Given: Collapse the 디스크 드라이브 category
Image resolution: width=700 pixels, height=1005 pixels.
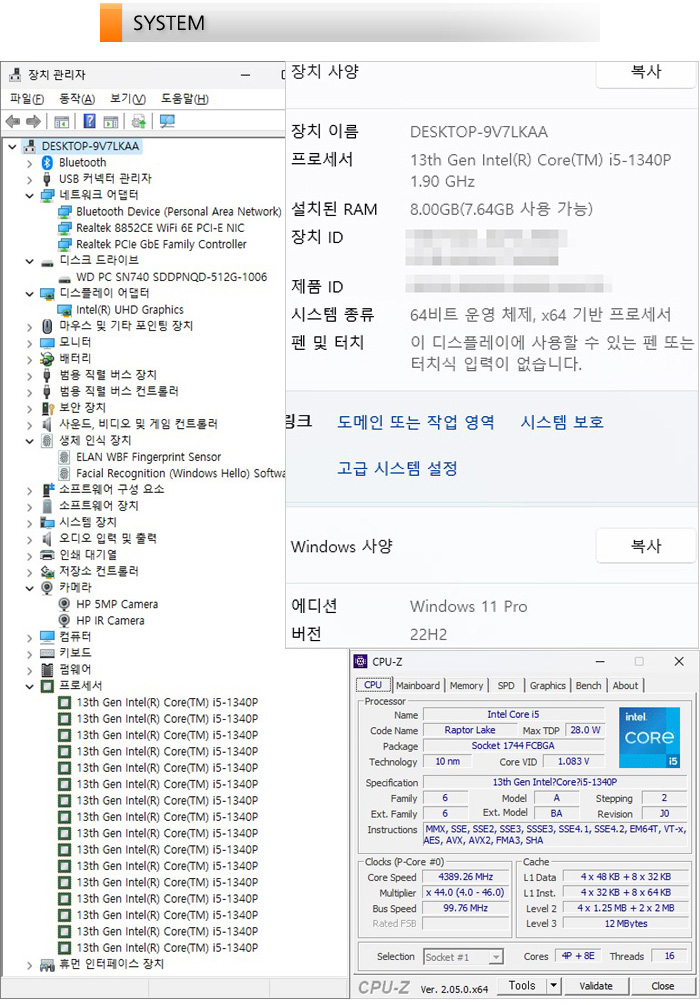Looking at the screenshot, I should tap(29, 261).
